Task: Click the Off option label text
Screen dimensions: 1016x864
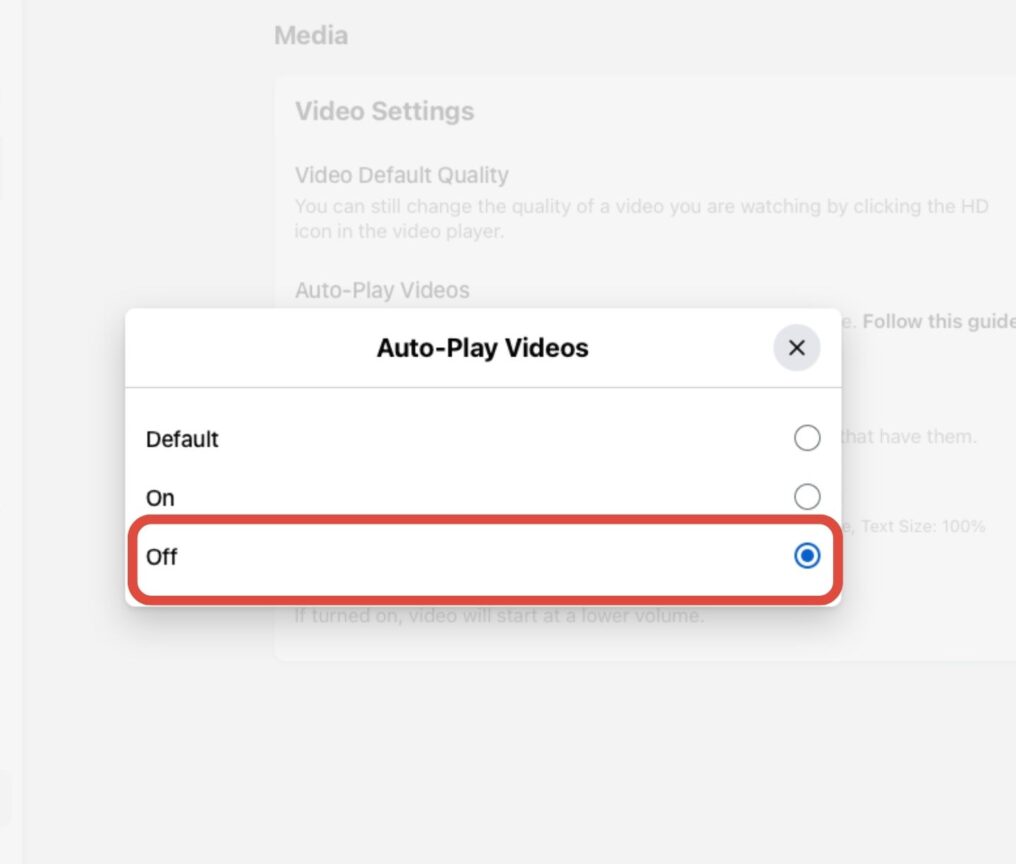Action: tap(160, 556)
